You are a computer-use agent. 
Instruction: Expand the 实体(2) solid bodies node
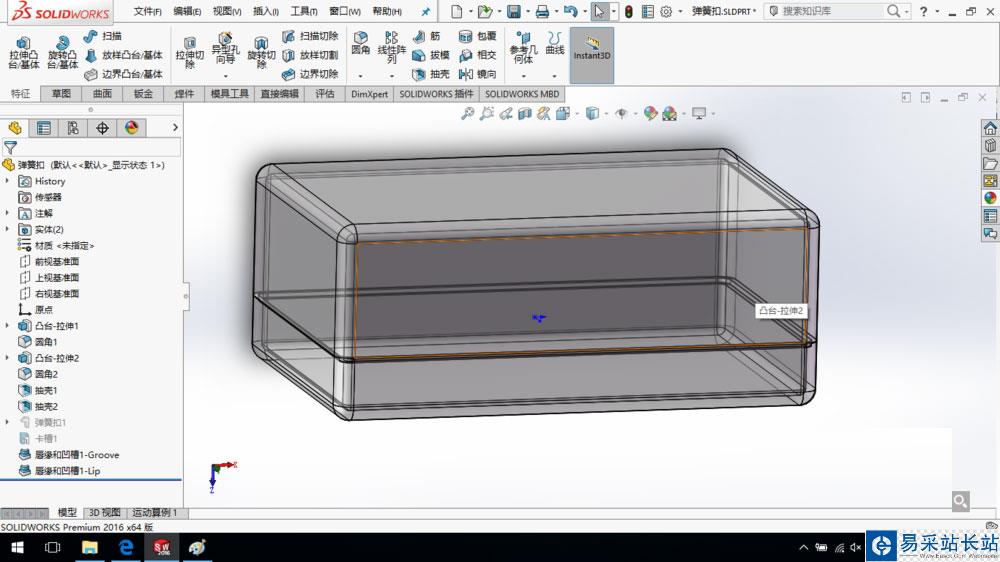click(8, 230)
